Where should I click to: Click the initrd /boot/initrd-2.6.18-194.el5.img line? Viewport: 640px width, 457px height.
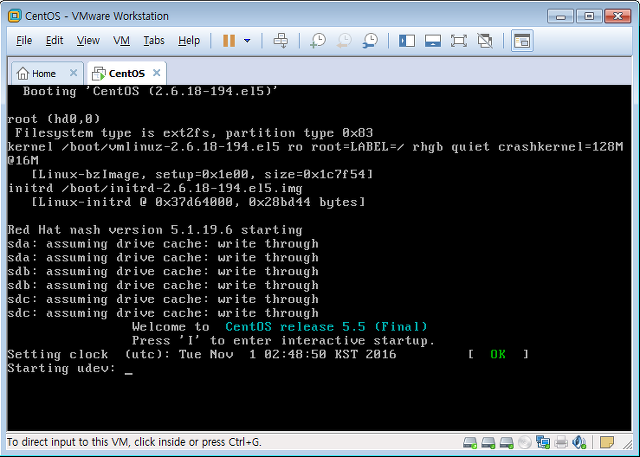[155, 189]
